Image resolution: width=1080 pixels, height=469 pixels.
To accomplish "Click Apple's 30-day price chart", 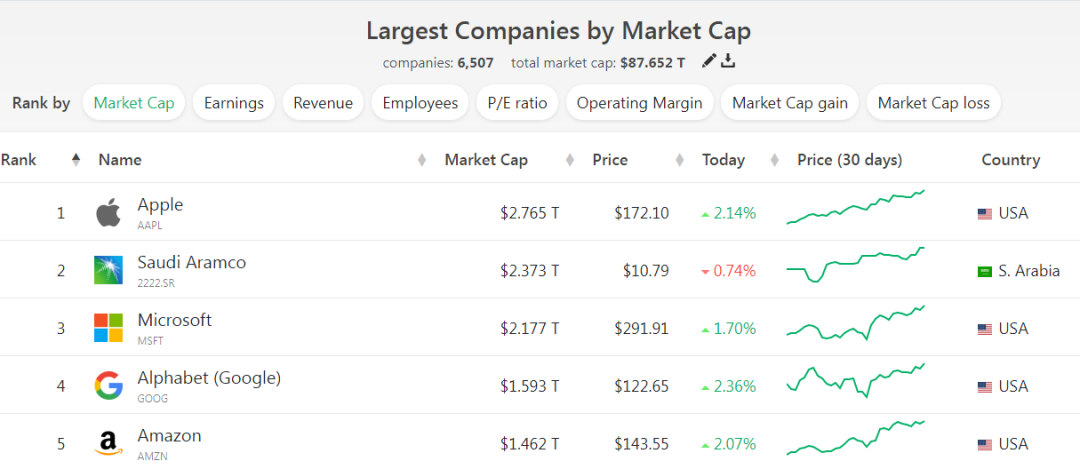I will tap(856, 208).
